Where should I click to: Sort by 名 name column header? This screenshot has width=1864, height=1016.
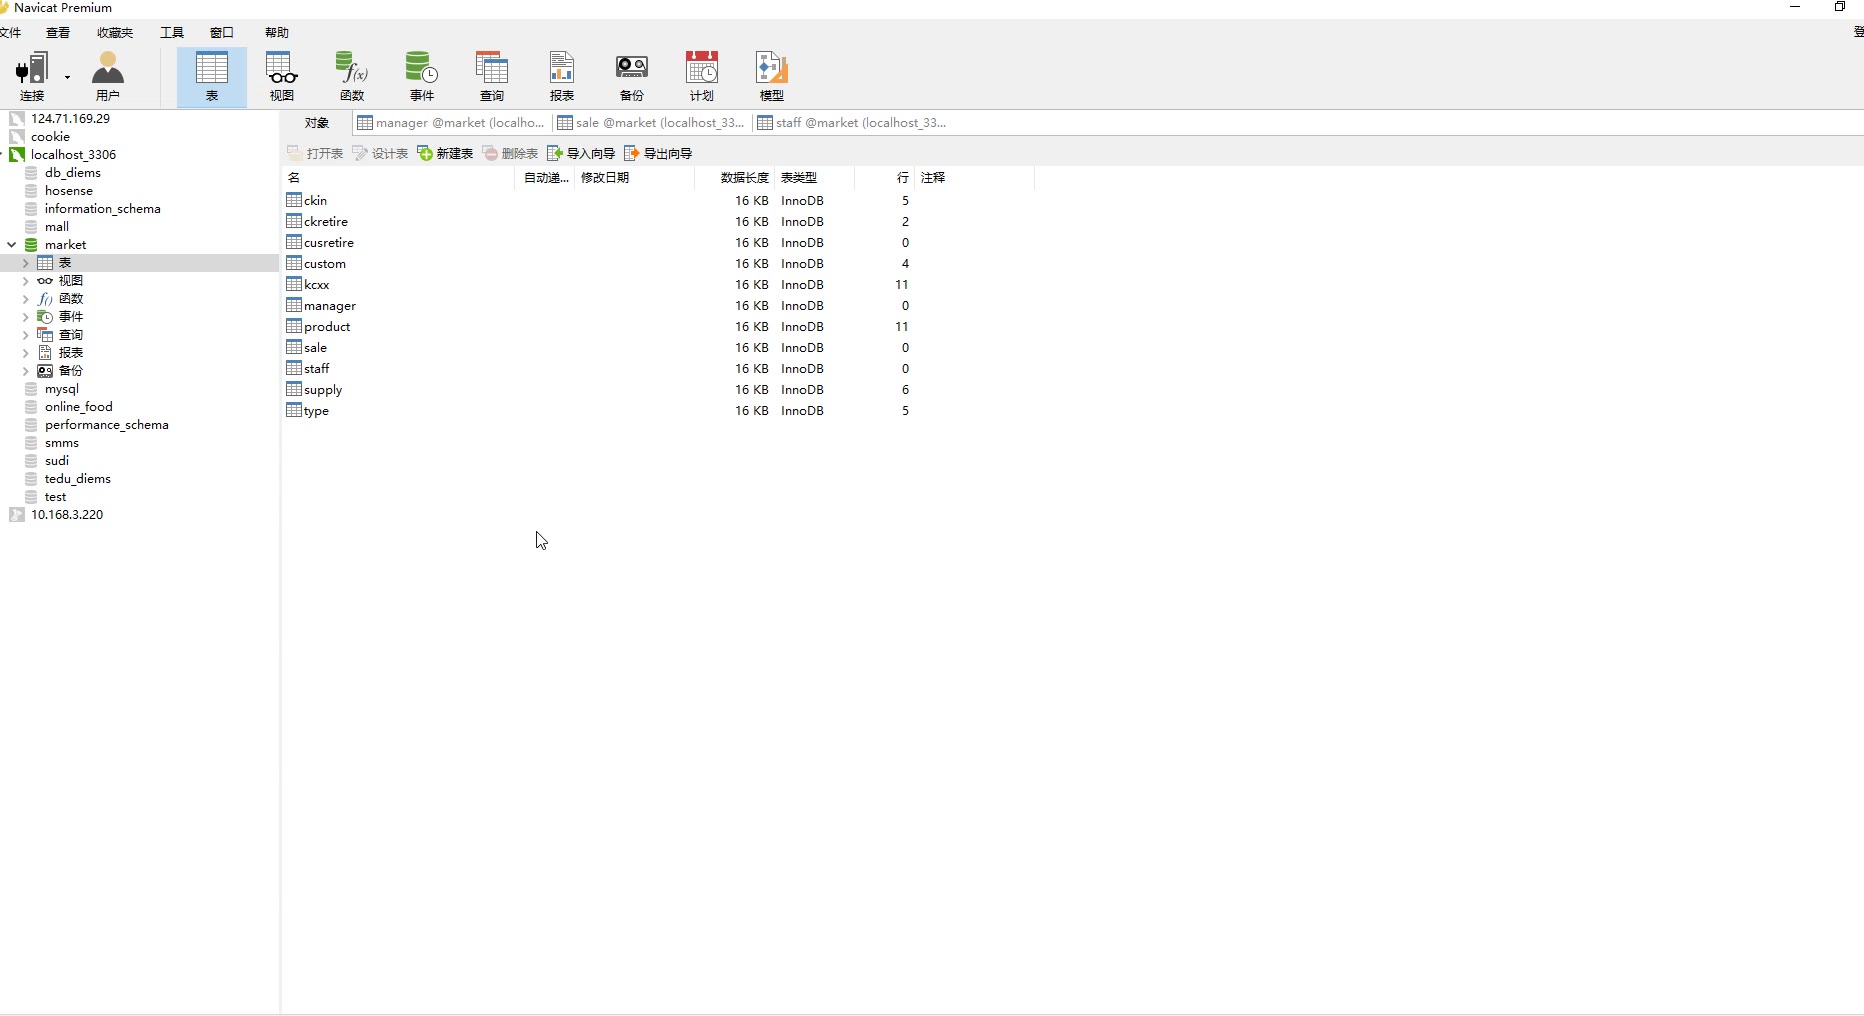pyautogui.click(x=398, y=177)
